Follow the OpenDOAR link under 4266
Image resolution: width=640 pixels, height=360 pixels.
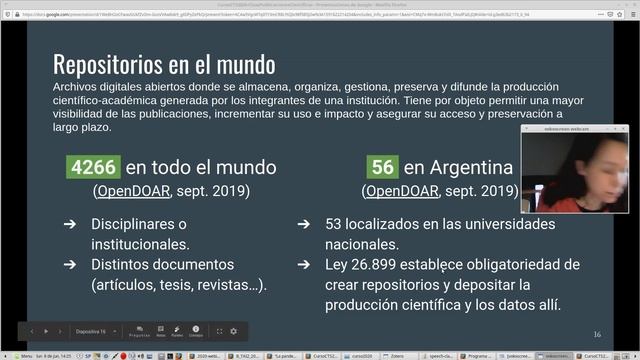coord(133,191)
